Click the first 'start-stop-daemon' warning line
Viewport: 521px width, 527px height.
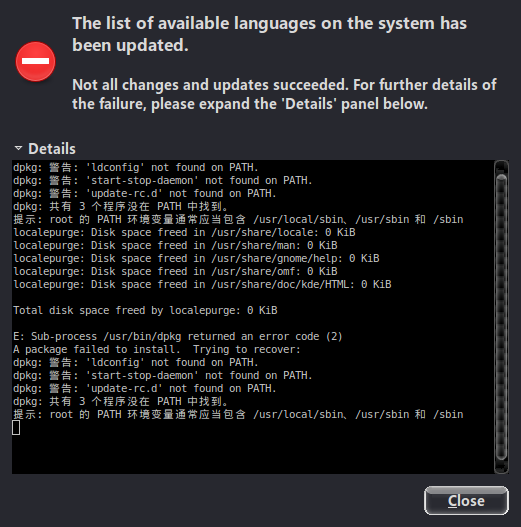[163, 180]
